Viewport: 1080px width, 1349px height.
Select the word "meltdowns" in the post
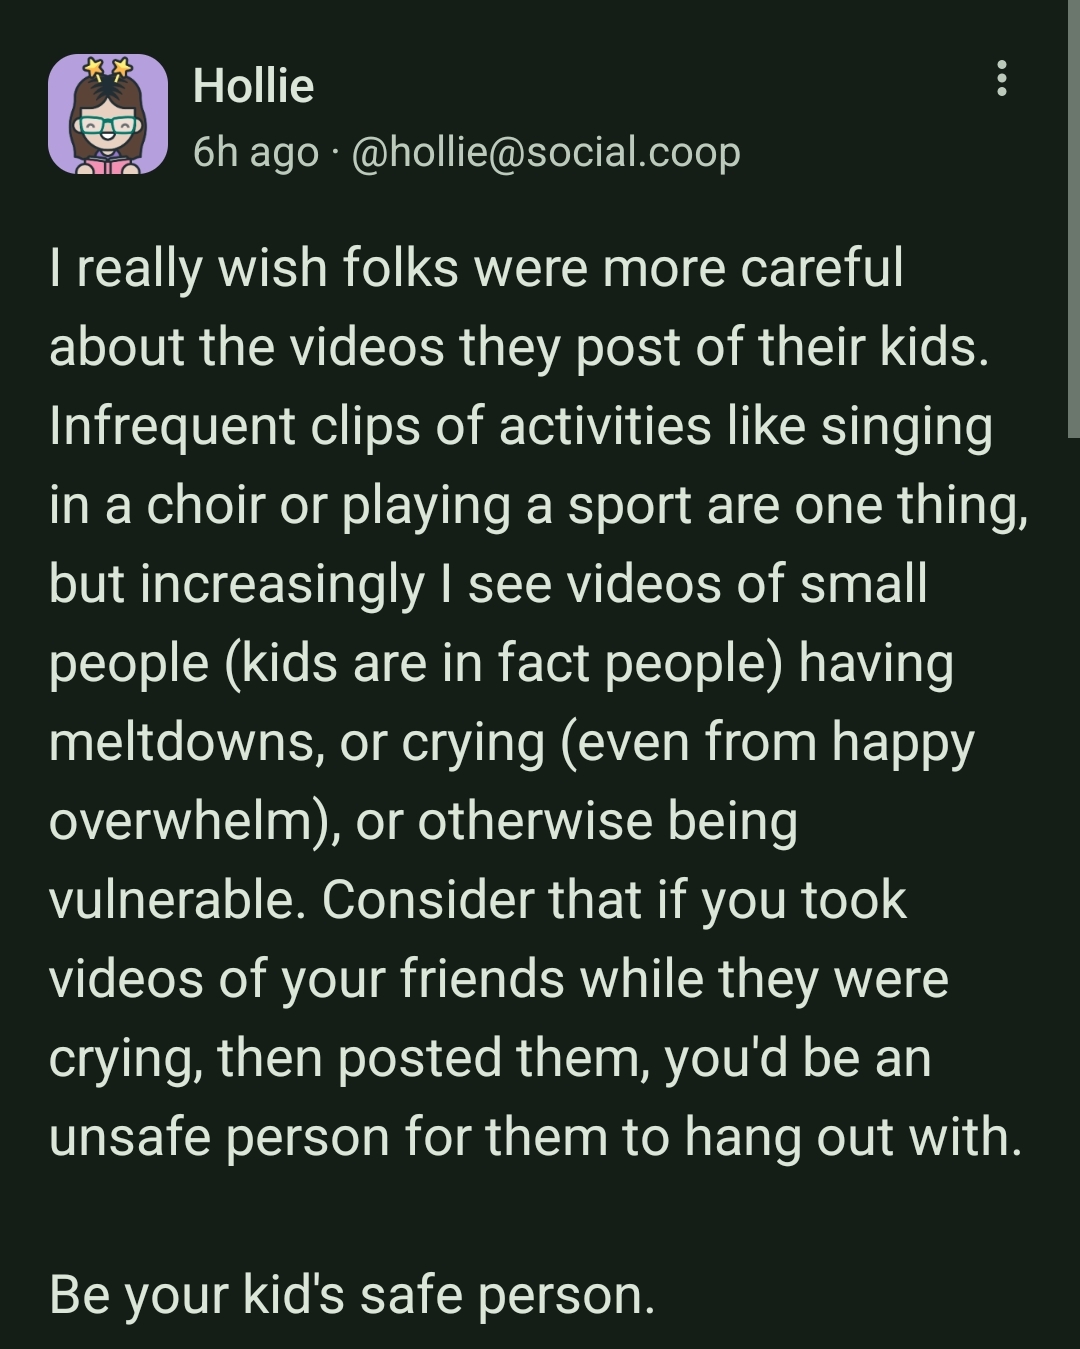(181, 741)
